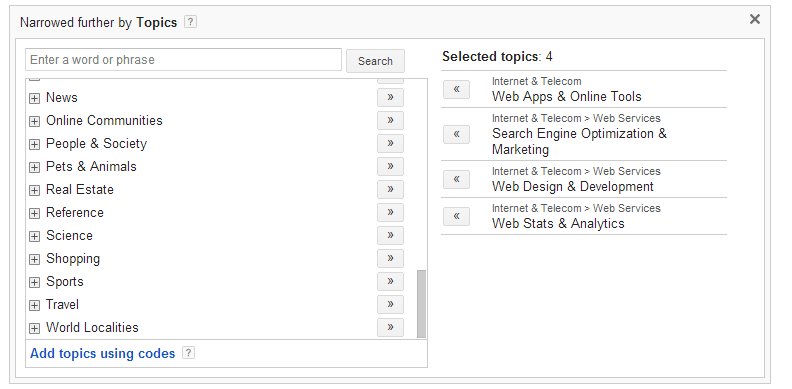Open help icon beside Add topics using codes
Viewport: 792px width, 389px height.
[x=188, y=353]
